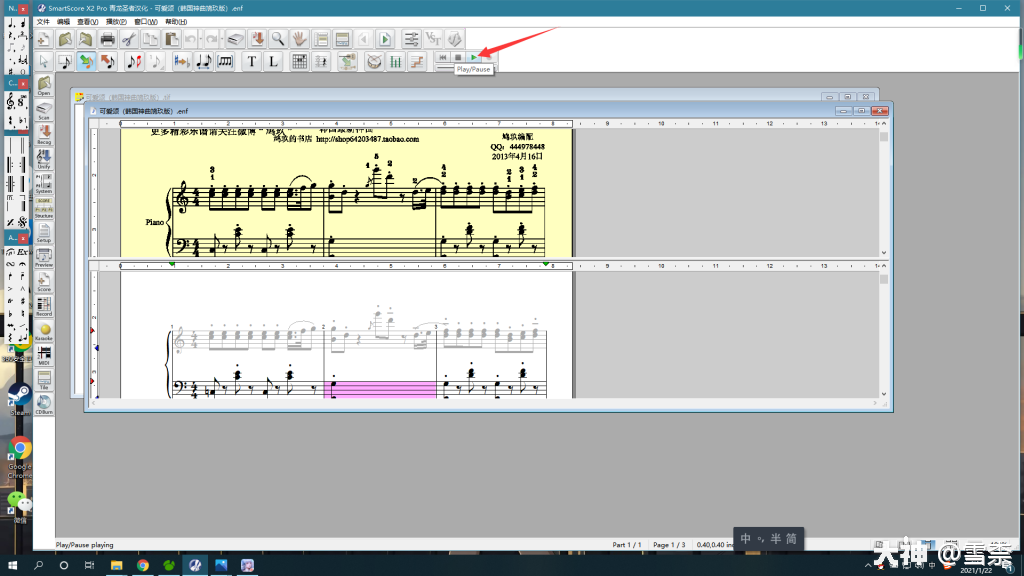1024x576 pixels.
Task: Select the arrow pointer tool
Action: coord(44,62)
